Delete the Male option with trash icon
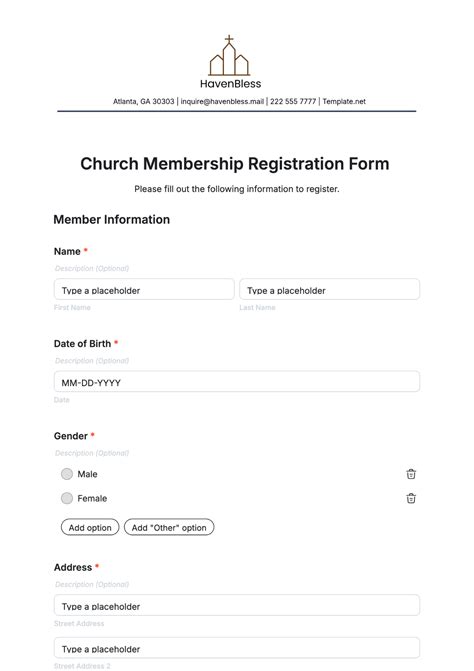474x671 pixels. (x=411, y=474)
